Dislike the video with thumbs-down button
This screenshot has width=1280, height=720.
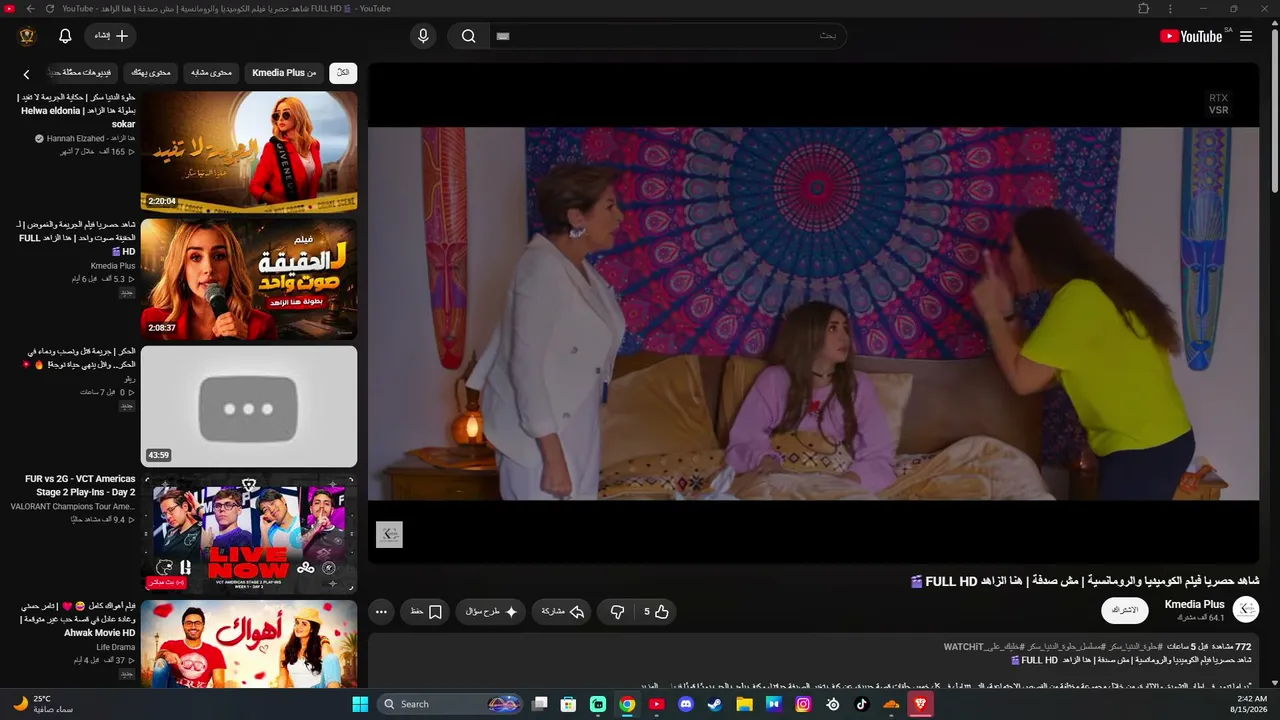tap(617, 612)
